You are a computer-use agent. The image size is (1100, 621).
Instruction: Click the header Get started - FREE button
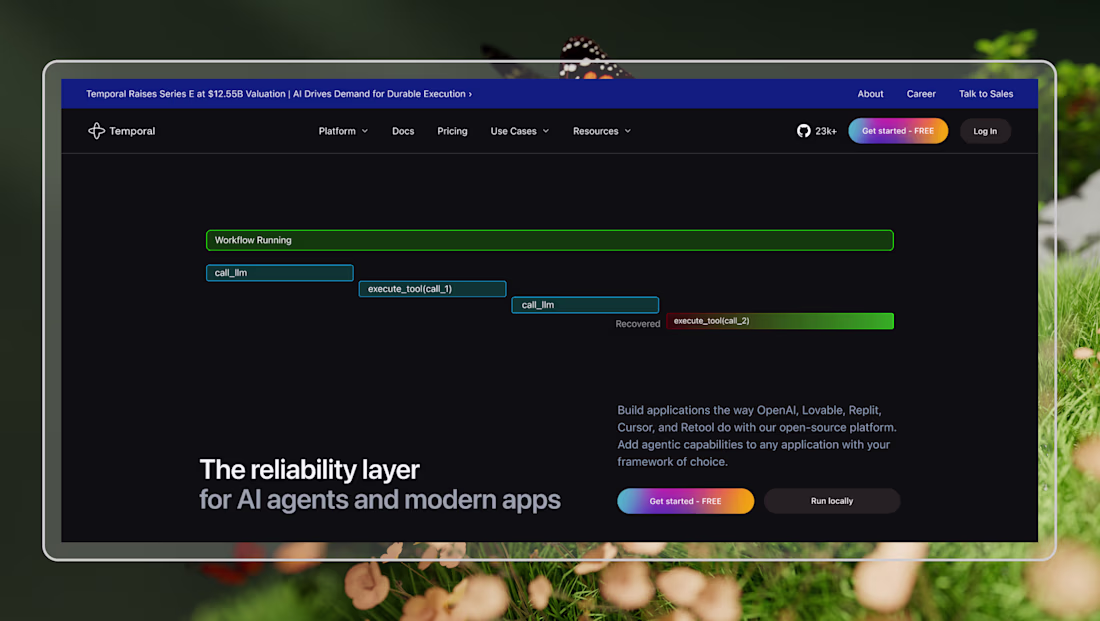(x=898, y=131)
